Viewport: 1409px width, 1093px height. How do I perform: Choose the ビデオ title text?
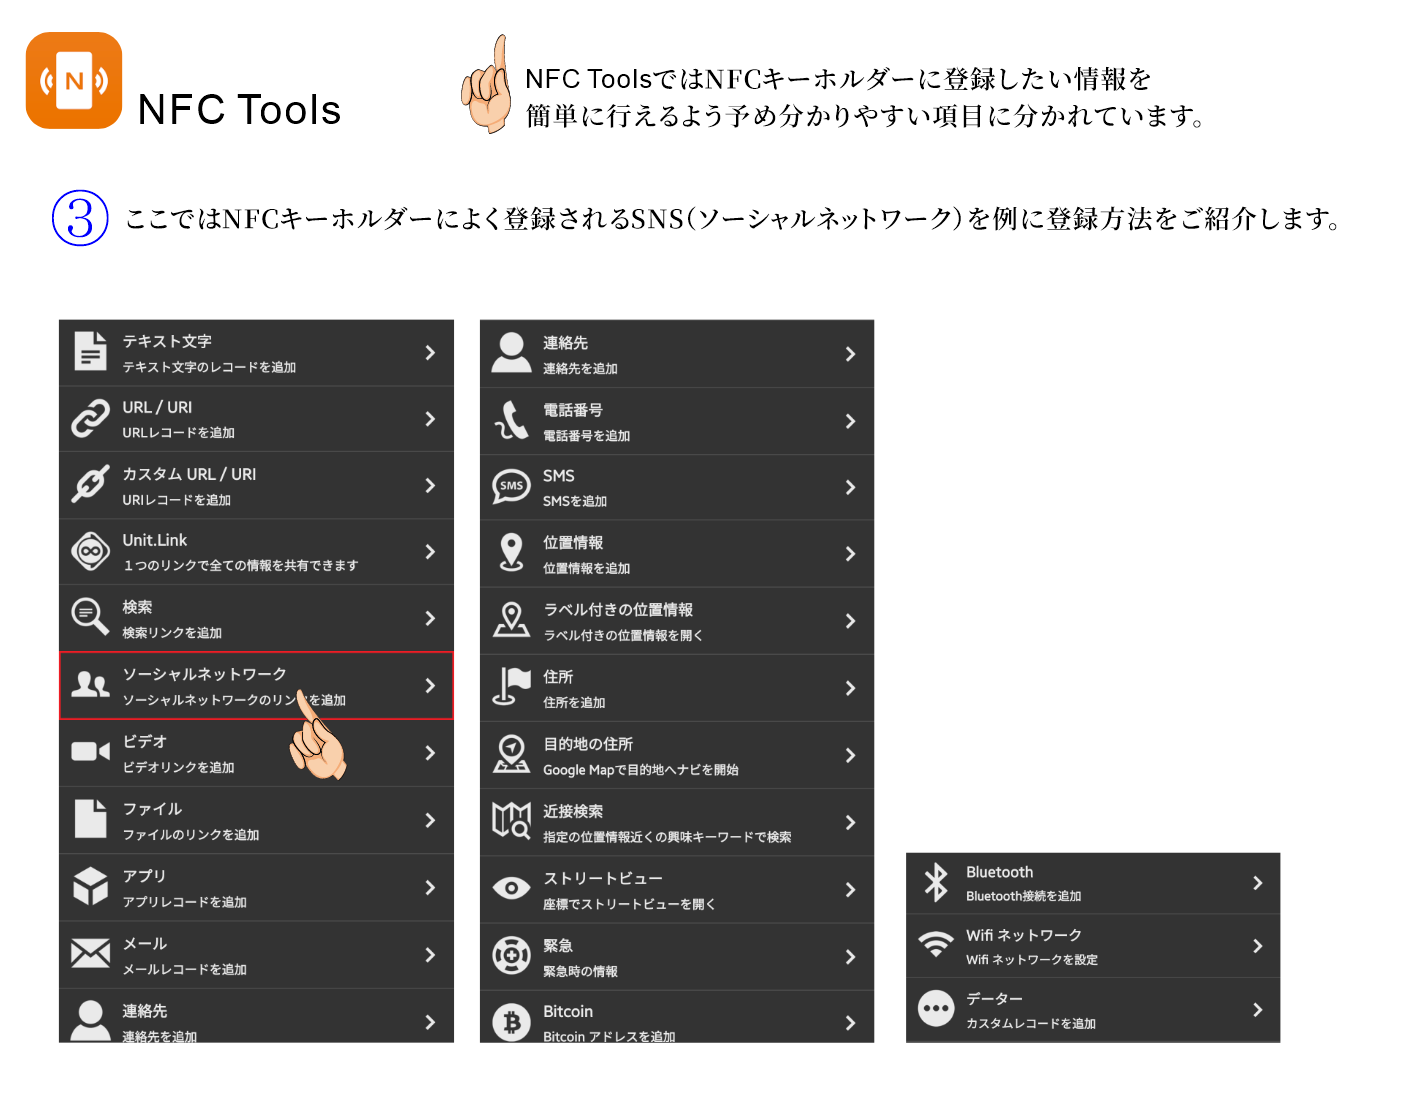[x=145, y=741]
